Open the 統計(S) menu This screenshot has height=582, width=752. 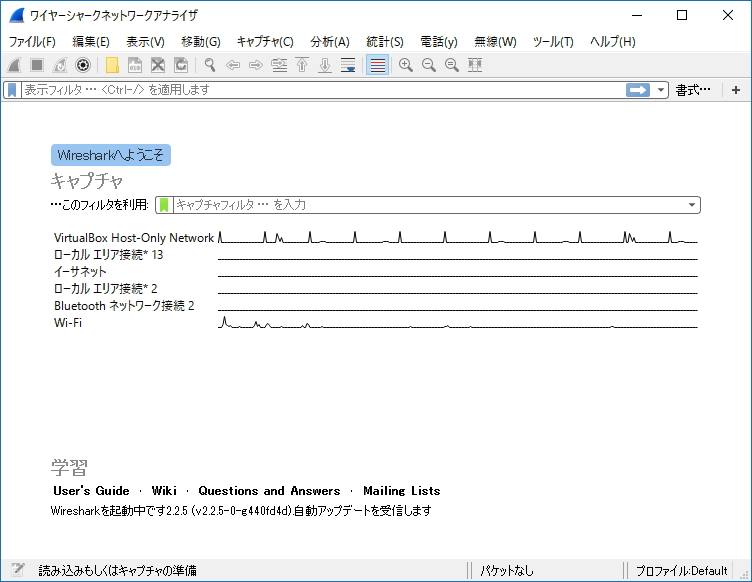coord(385,42)
